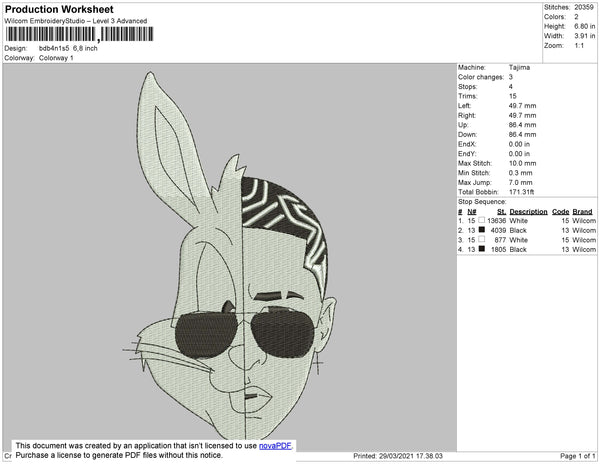Click the black swatch in stop row 2
The width and height of the screenshot is (600, 464).
click(x=482, y=230)
